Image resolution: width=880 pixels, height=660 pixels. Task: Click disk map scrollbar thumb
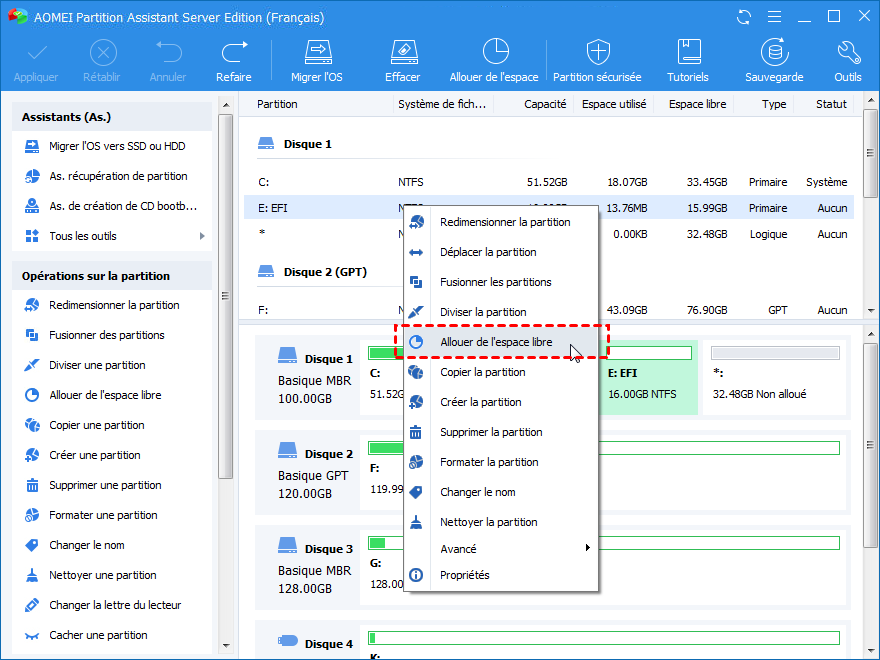point(870,445)
